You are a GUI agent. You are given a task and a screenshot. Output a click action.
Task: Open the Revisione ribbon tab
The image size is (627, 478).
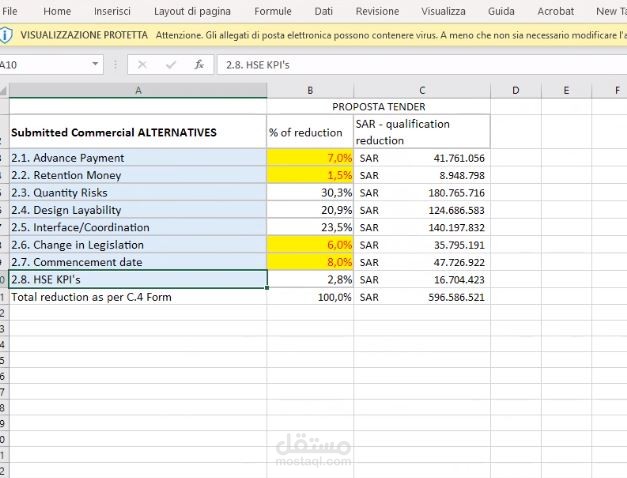point(377,11)
